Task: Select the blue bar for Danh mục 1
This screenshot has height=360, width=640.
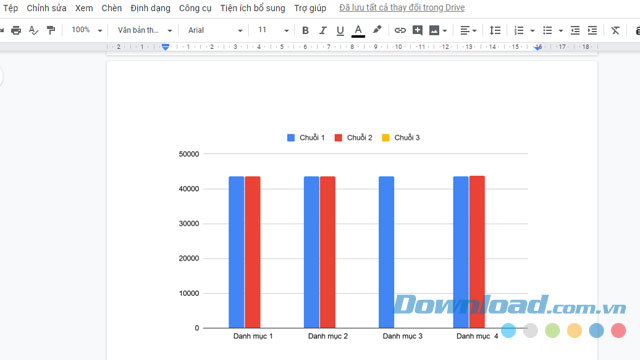Action: pyautogui.click(x=236, y=252)
